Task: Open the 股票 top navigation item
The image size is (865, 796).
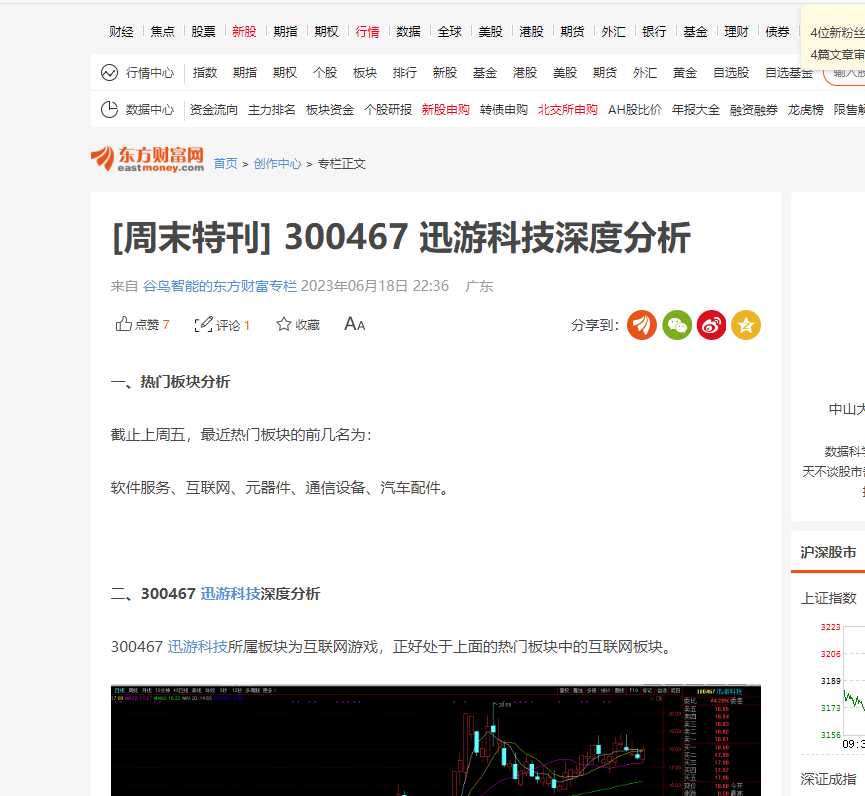Action: pyautogui.click(x=203, y=31)
